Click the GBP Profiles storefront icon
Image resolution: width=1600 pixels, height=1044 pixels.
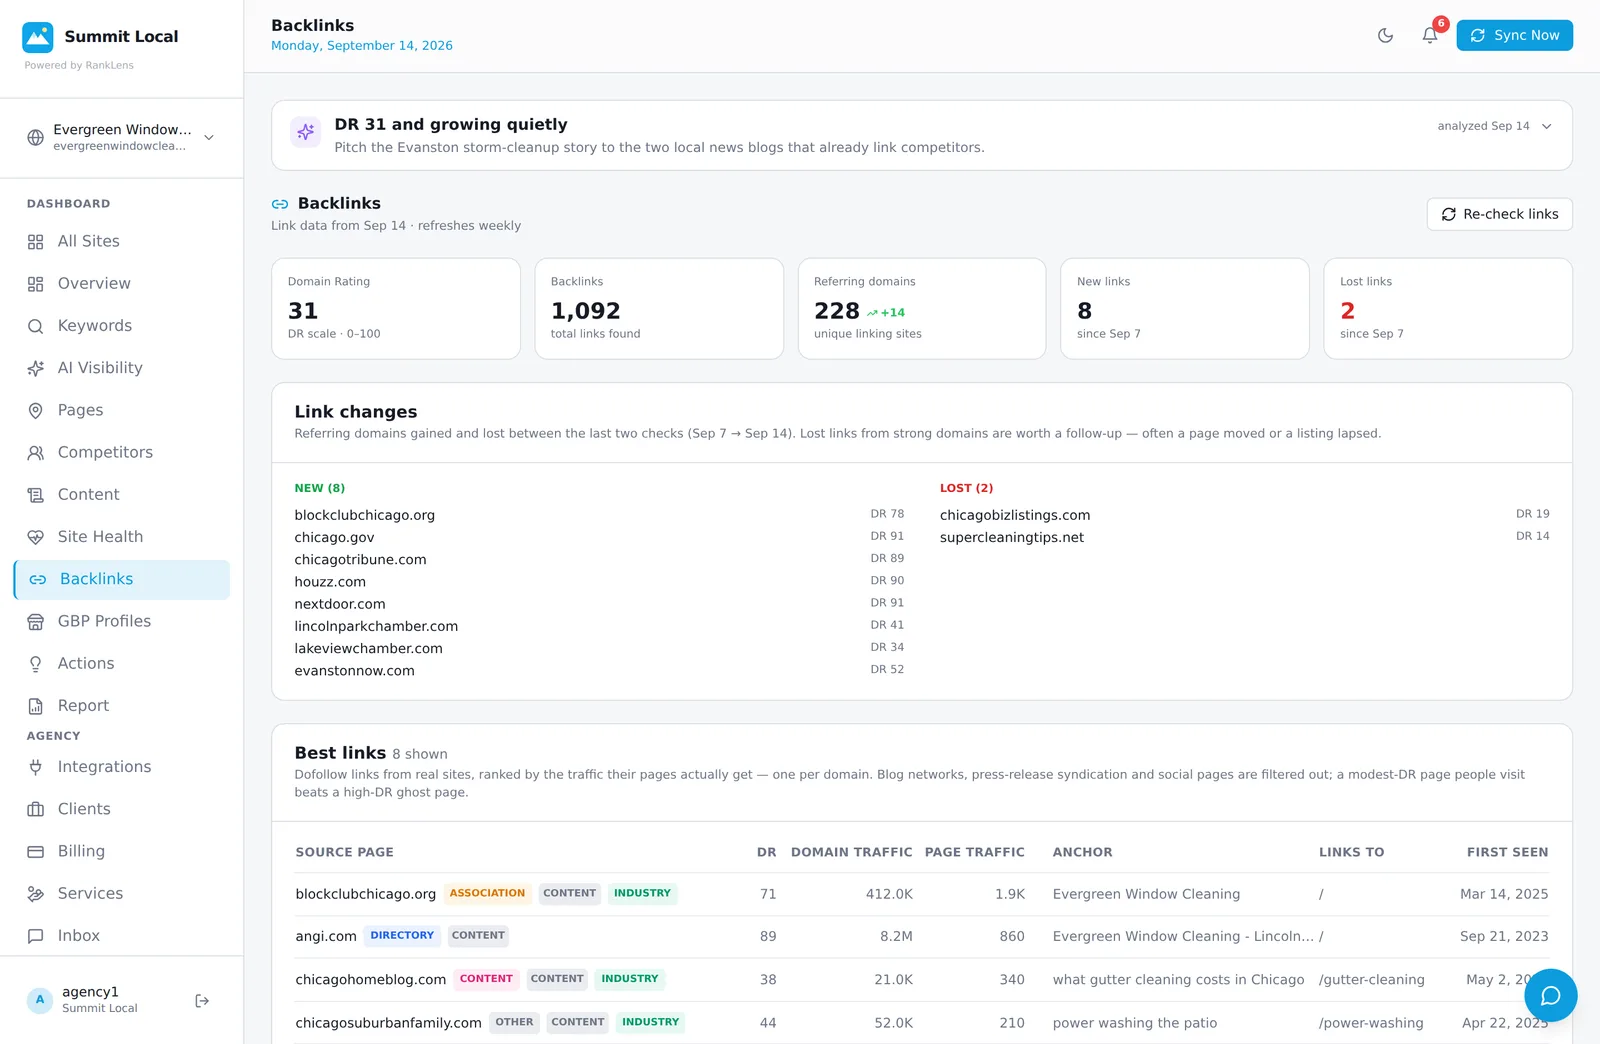(x=36, y=622)
